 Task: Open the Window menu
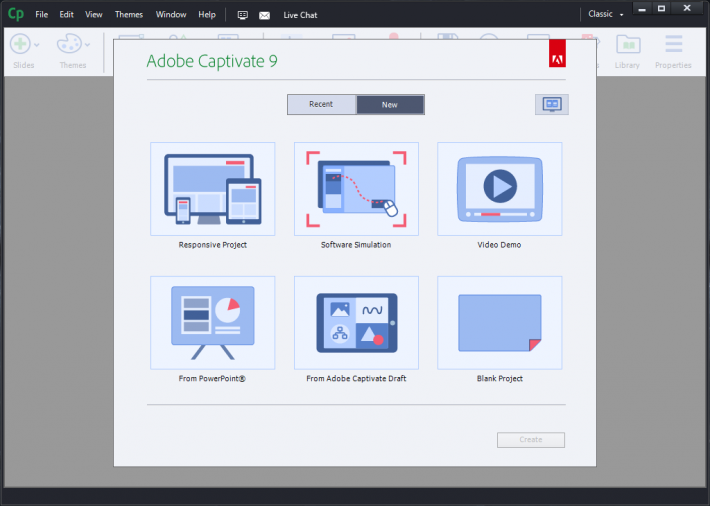click(171, 14)
